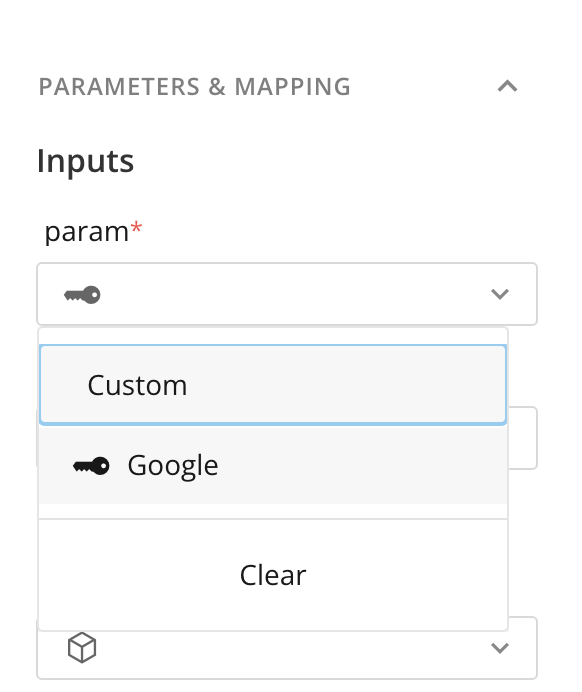
Task: Click the PARAMETERS & MAPPING header title
Action: [x=195, y=86]
